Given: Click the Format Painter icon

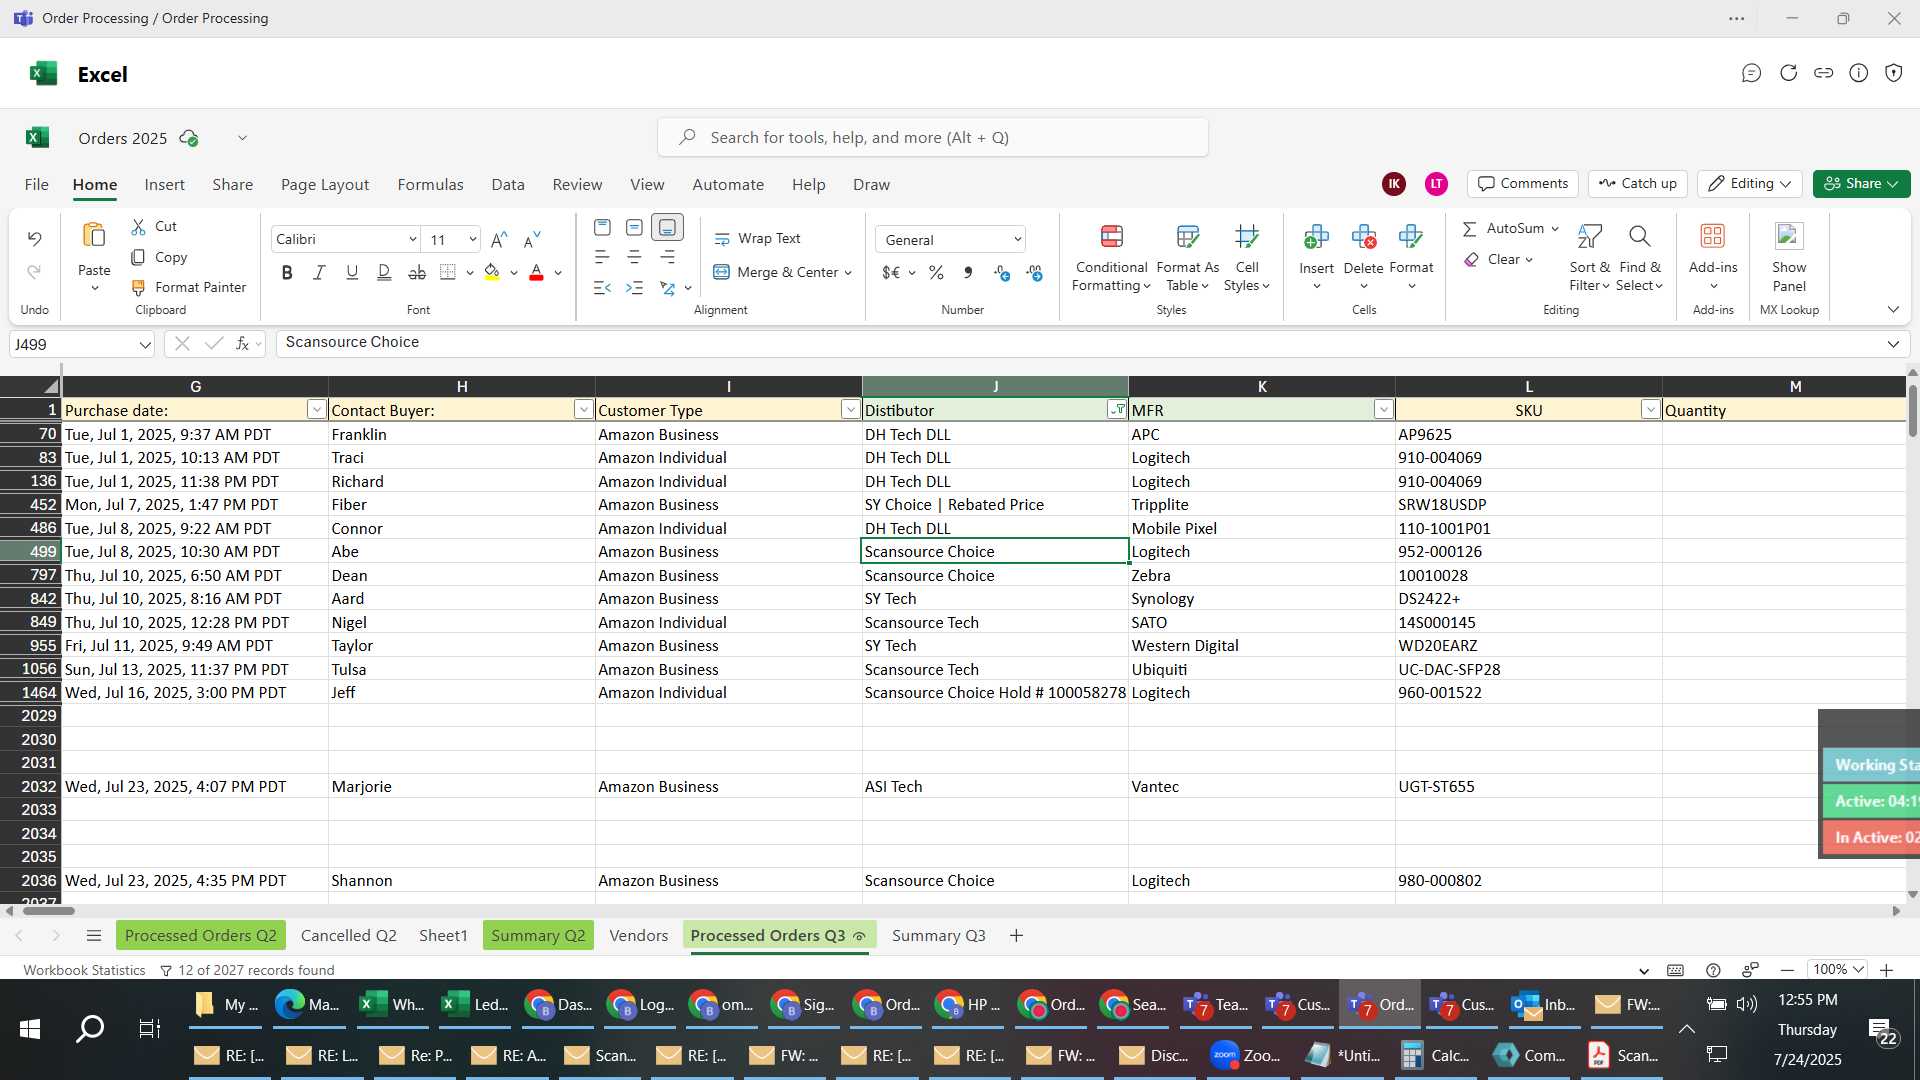Looking at the screenshot, I should 138,288.
